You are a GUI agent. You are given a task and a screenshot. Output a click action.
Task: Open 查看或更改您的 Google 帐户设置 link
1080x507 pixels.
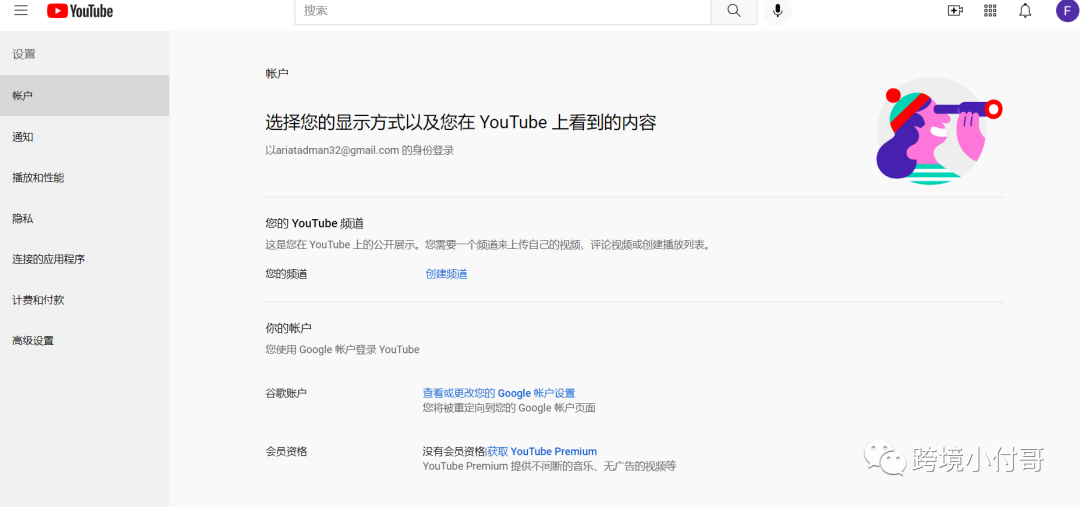tap(499, 393)
